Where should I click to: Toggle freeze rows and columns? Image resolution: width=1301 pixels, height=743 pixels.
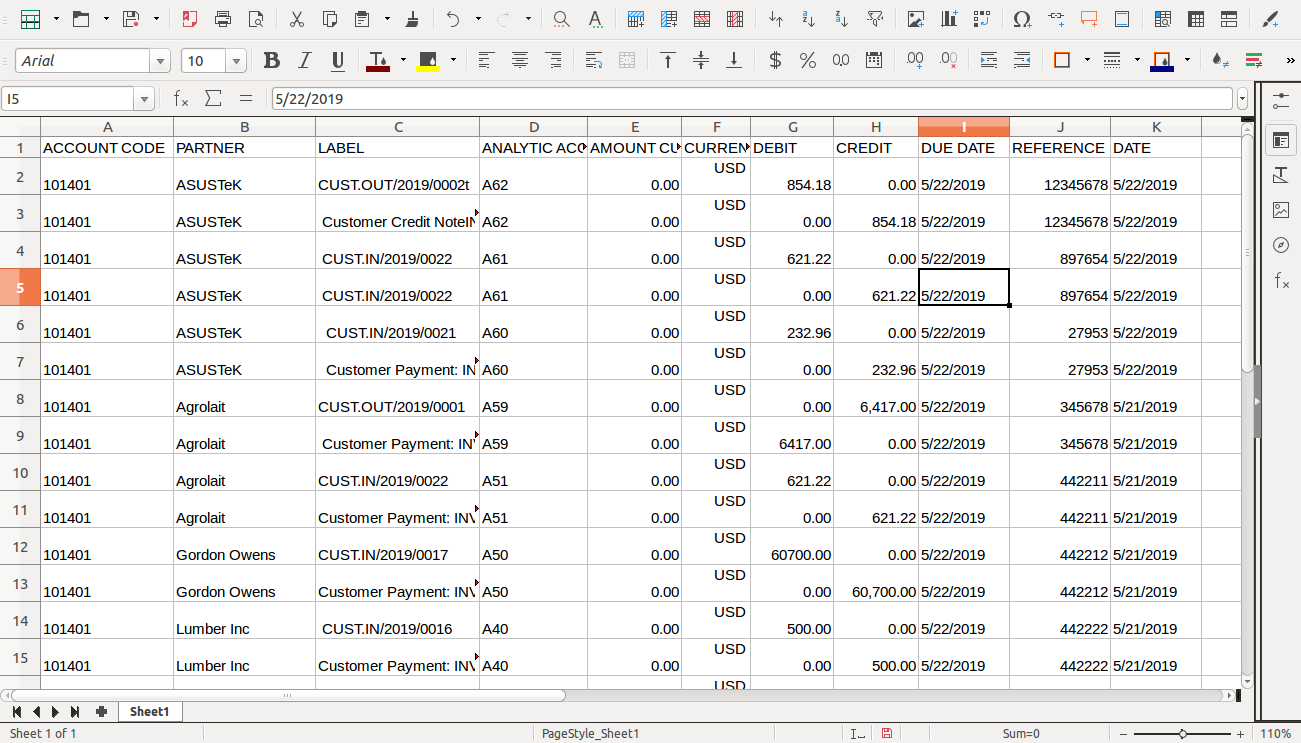pos(1196,19)
